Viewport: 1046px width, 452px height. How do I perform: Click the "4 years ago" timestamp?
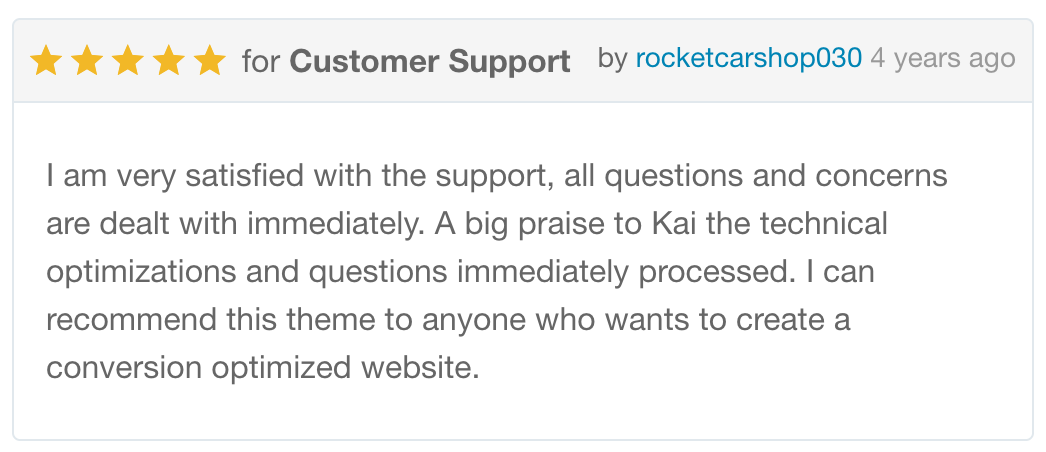pos(942,59)
